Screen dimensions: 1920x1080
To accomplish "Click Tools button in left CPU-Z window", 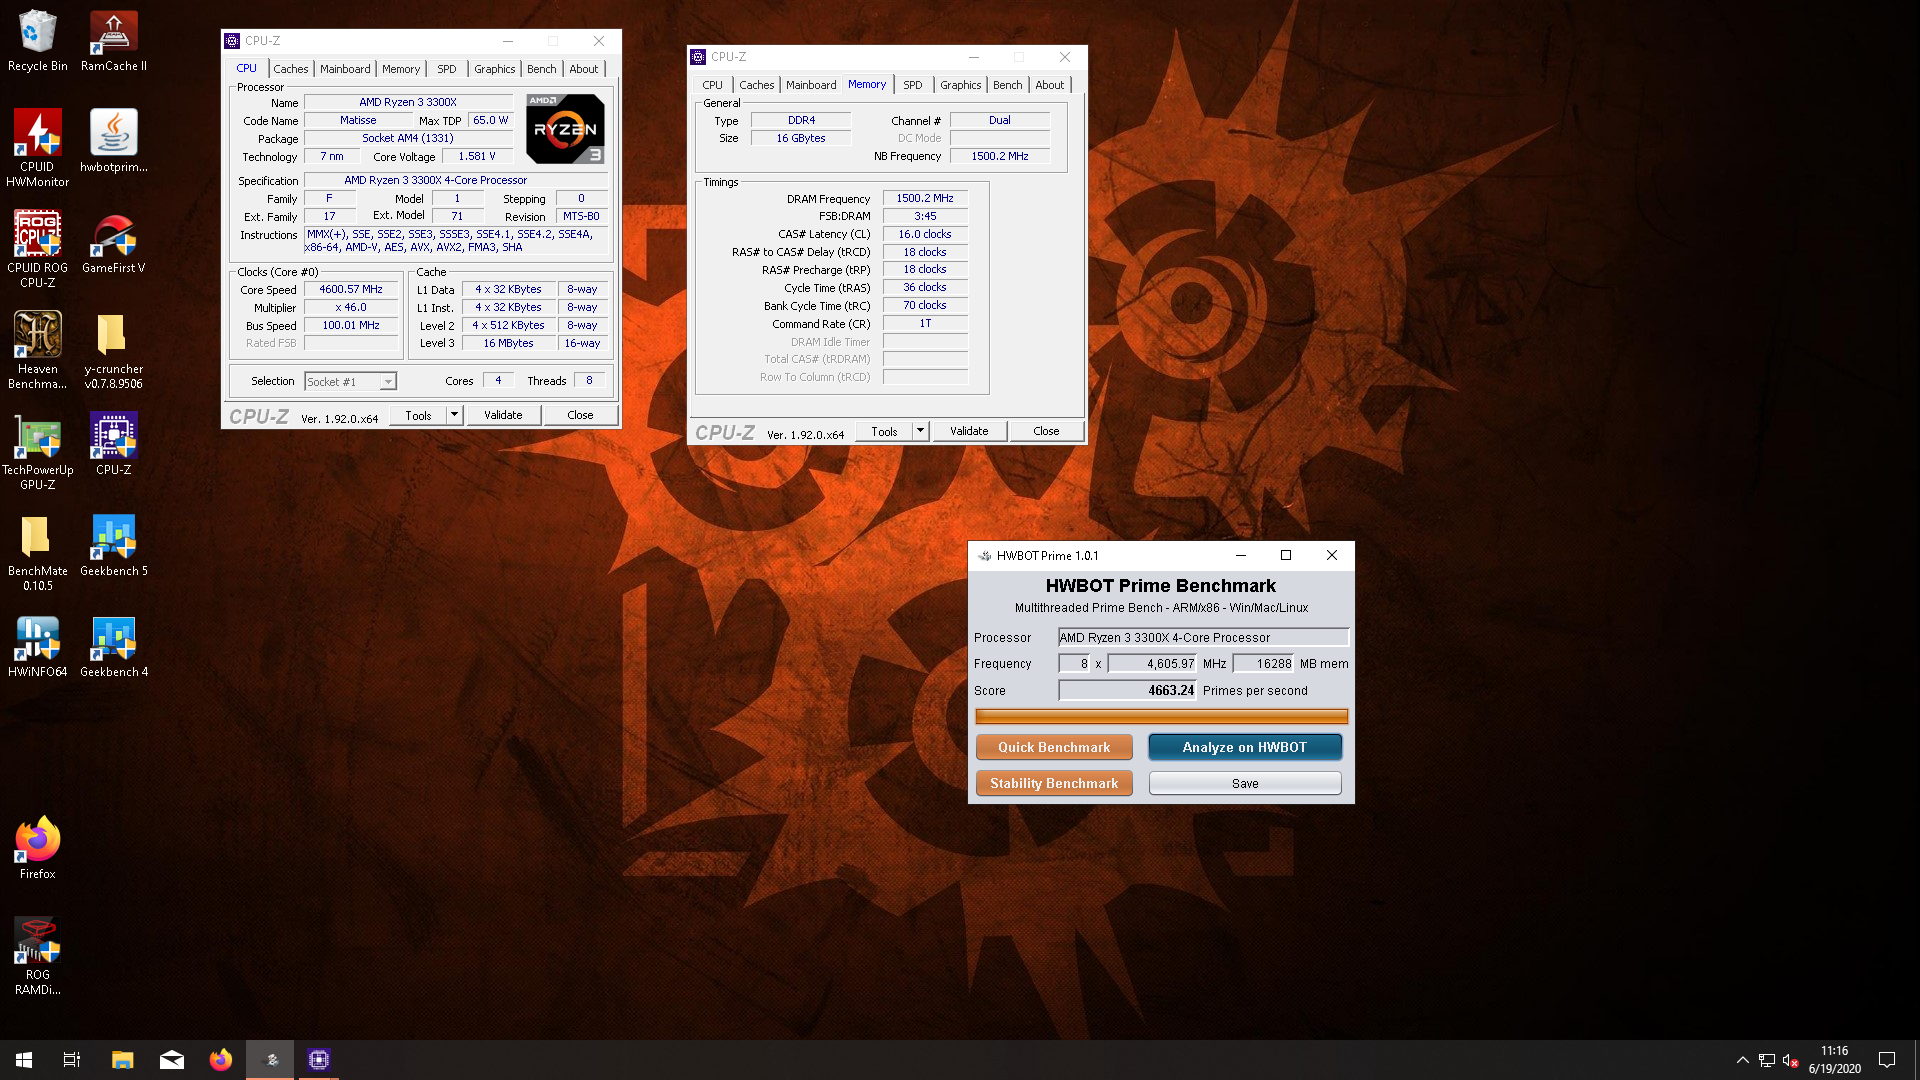I will point(418,415).
